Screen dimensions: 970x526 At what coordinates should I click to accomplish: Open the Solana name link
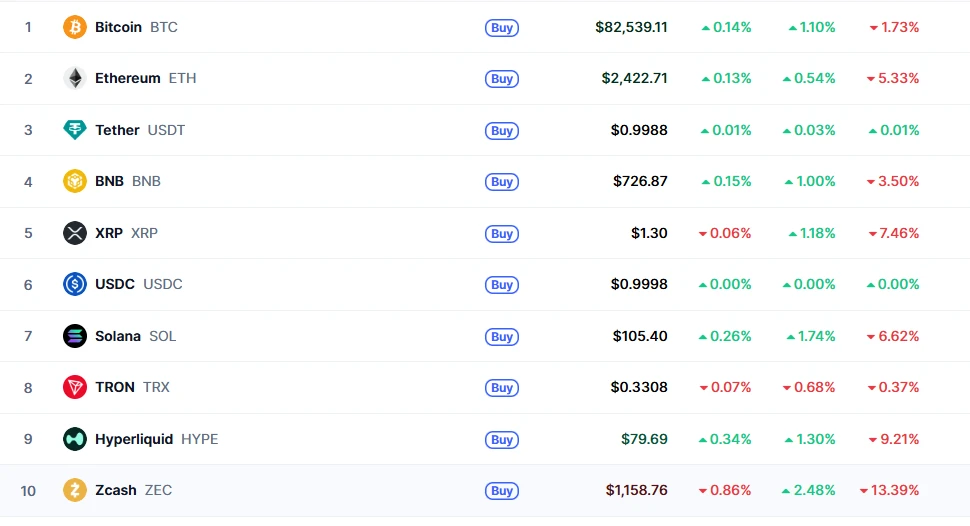pyautogui.click(x=118, y=336)
